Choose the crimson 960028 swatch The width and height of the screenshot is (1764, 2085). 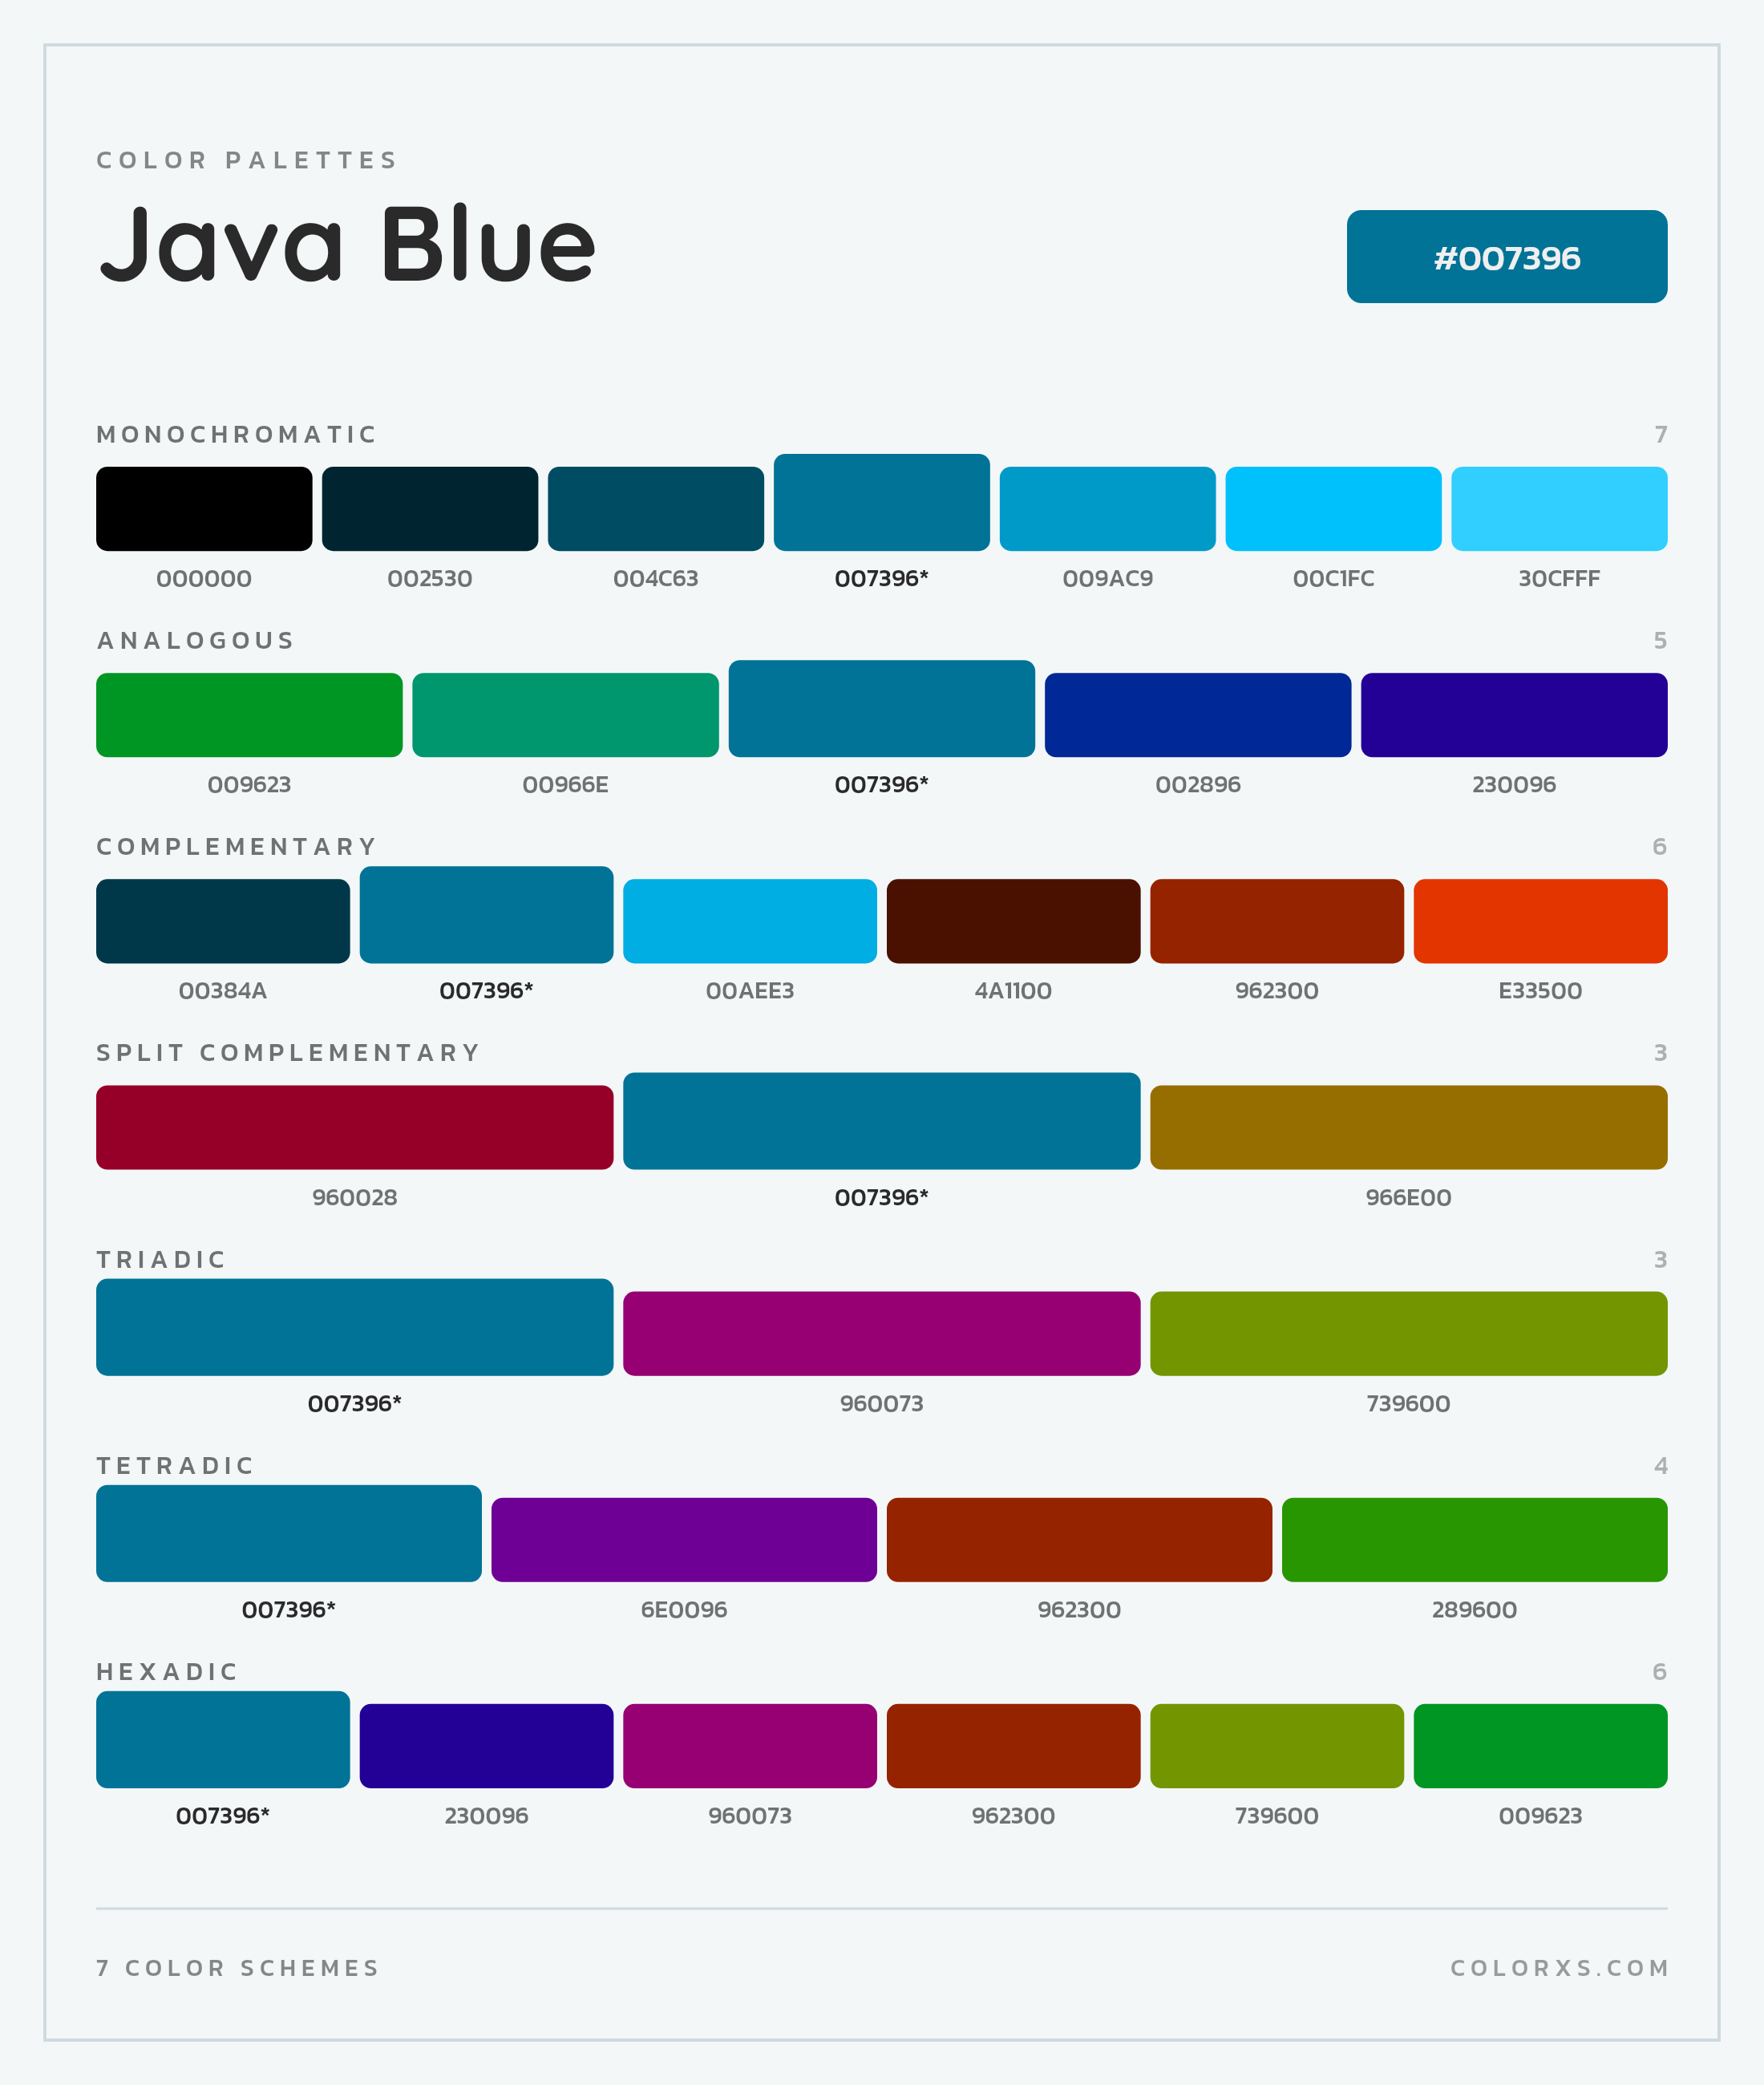tap(355, 1127)
